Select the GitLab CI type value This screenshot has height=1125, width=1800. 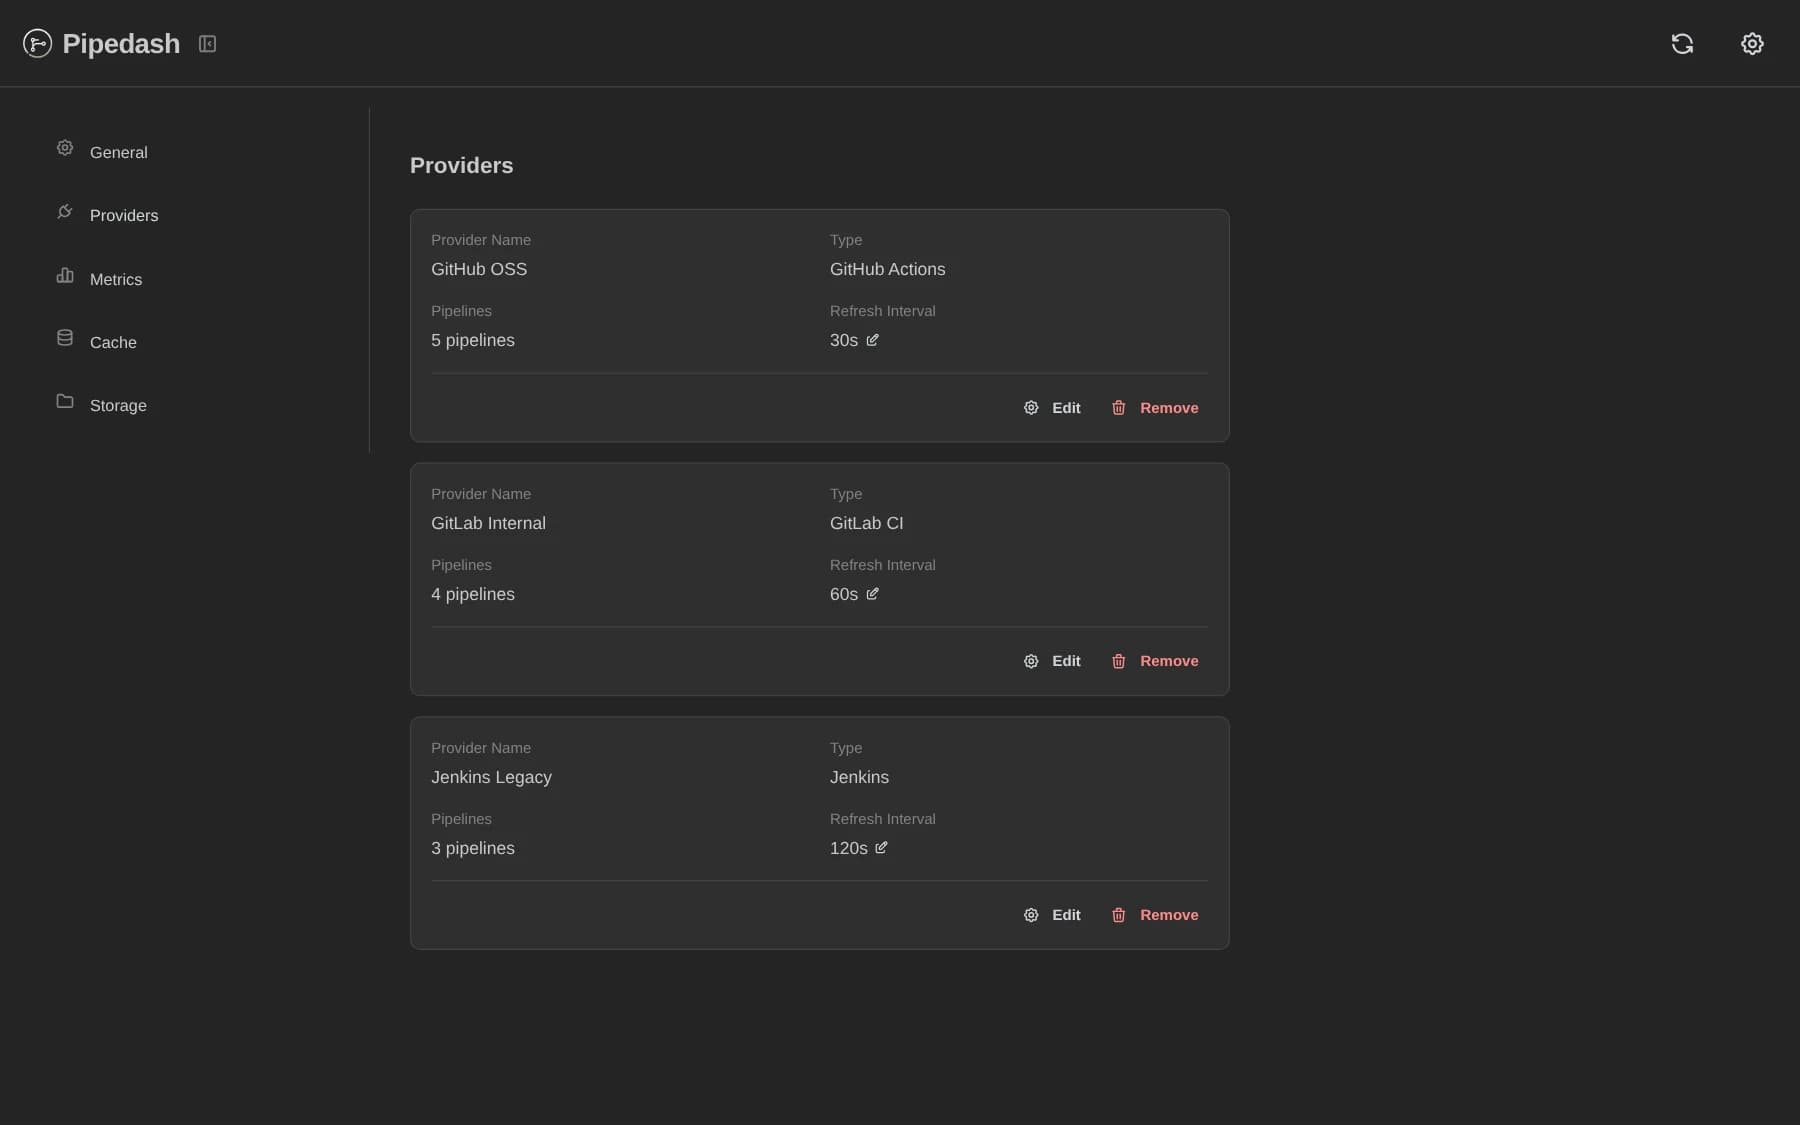point(866,523)
